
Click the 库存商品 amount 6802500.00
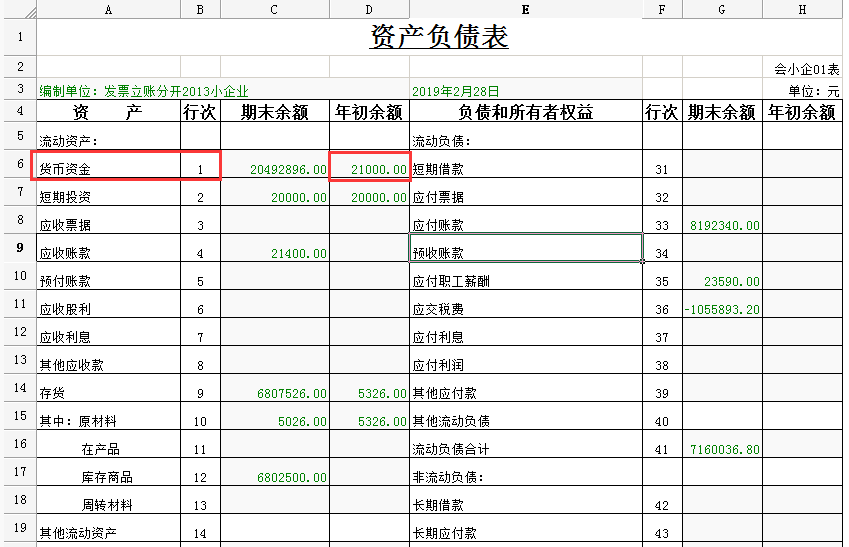pyautogui.click(x=275, y=477)
